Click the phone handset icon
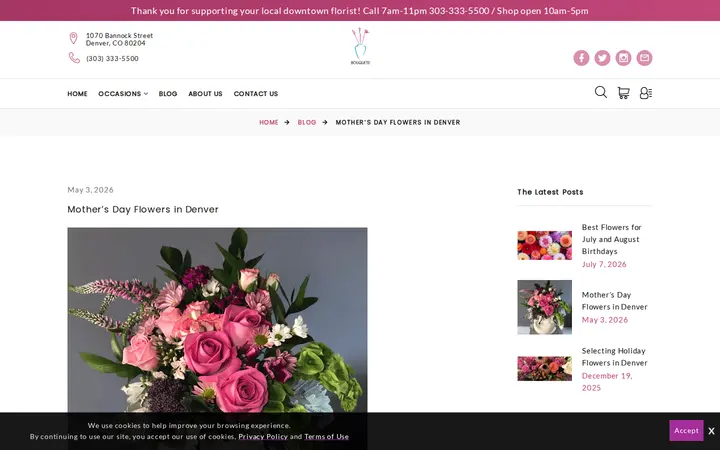This screenshot has height=450, width=720. (74, 58)
